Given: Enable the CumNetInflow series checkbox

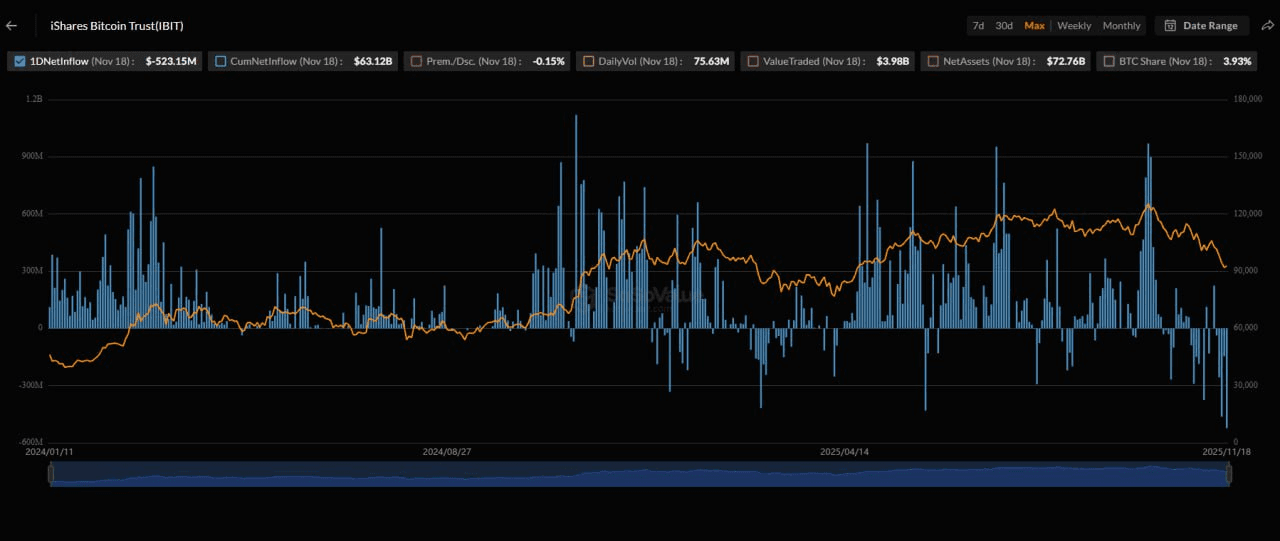Looking at the screenshot, I should click(220, 61).
